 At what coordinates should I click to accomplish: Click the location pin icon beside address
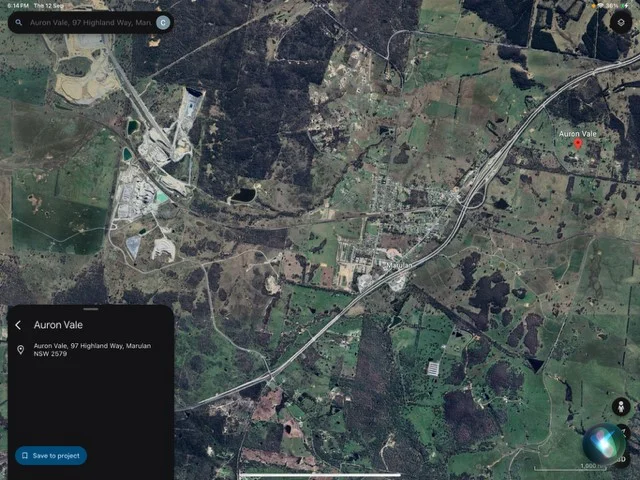click(20, 350)
